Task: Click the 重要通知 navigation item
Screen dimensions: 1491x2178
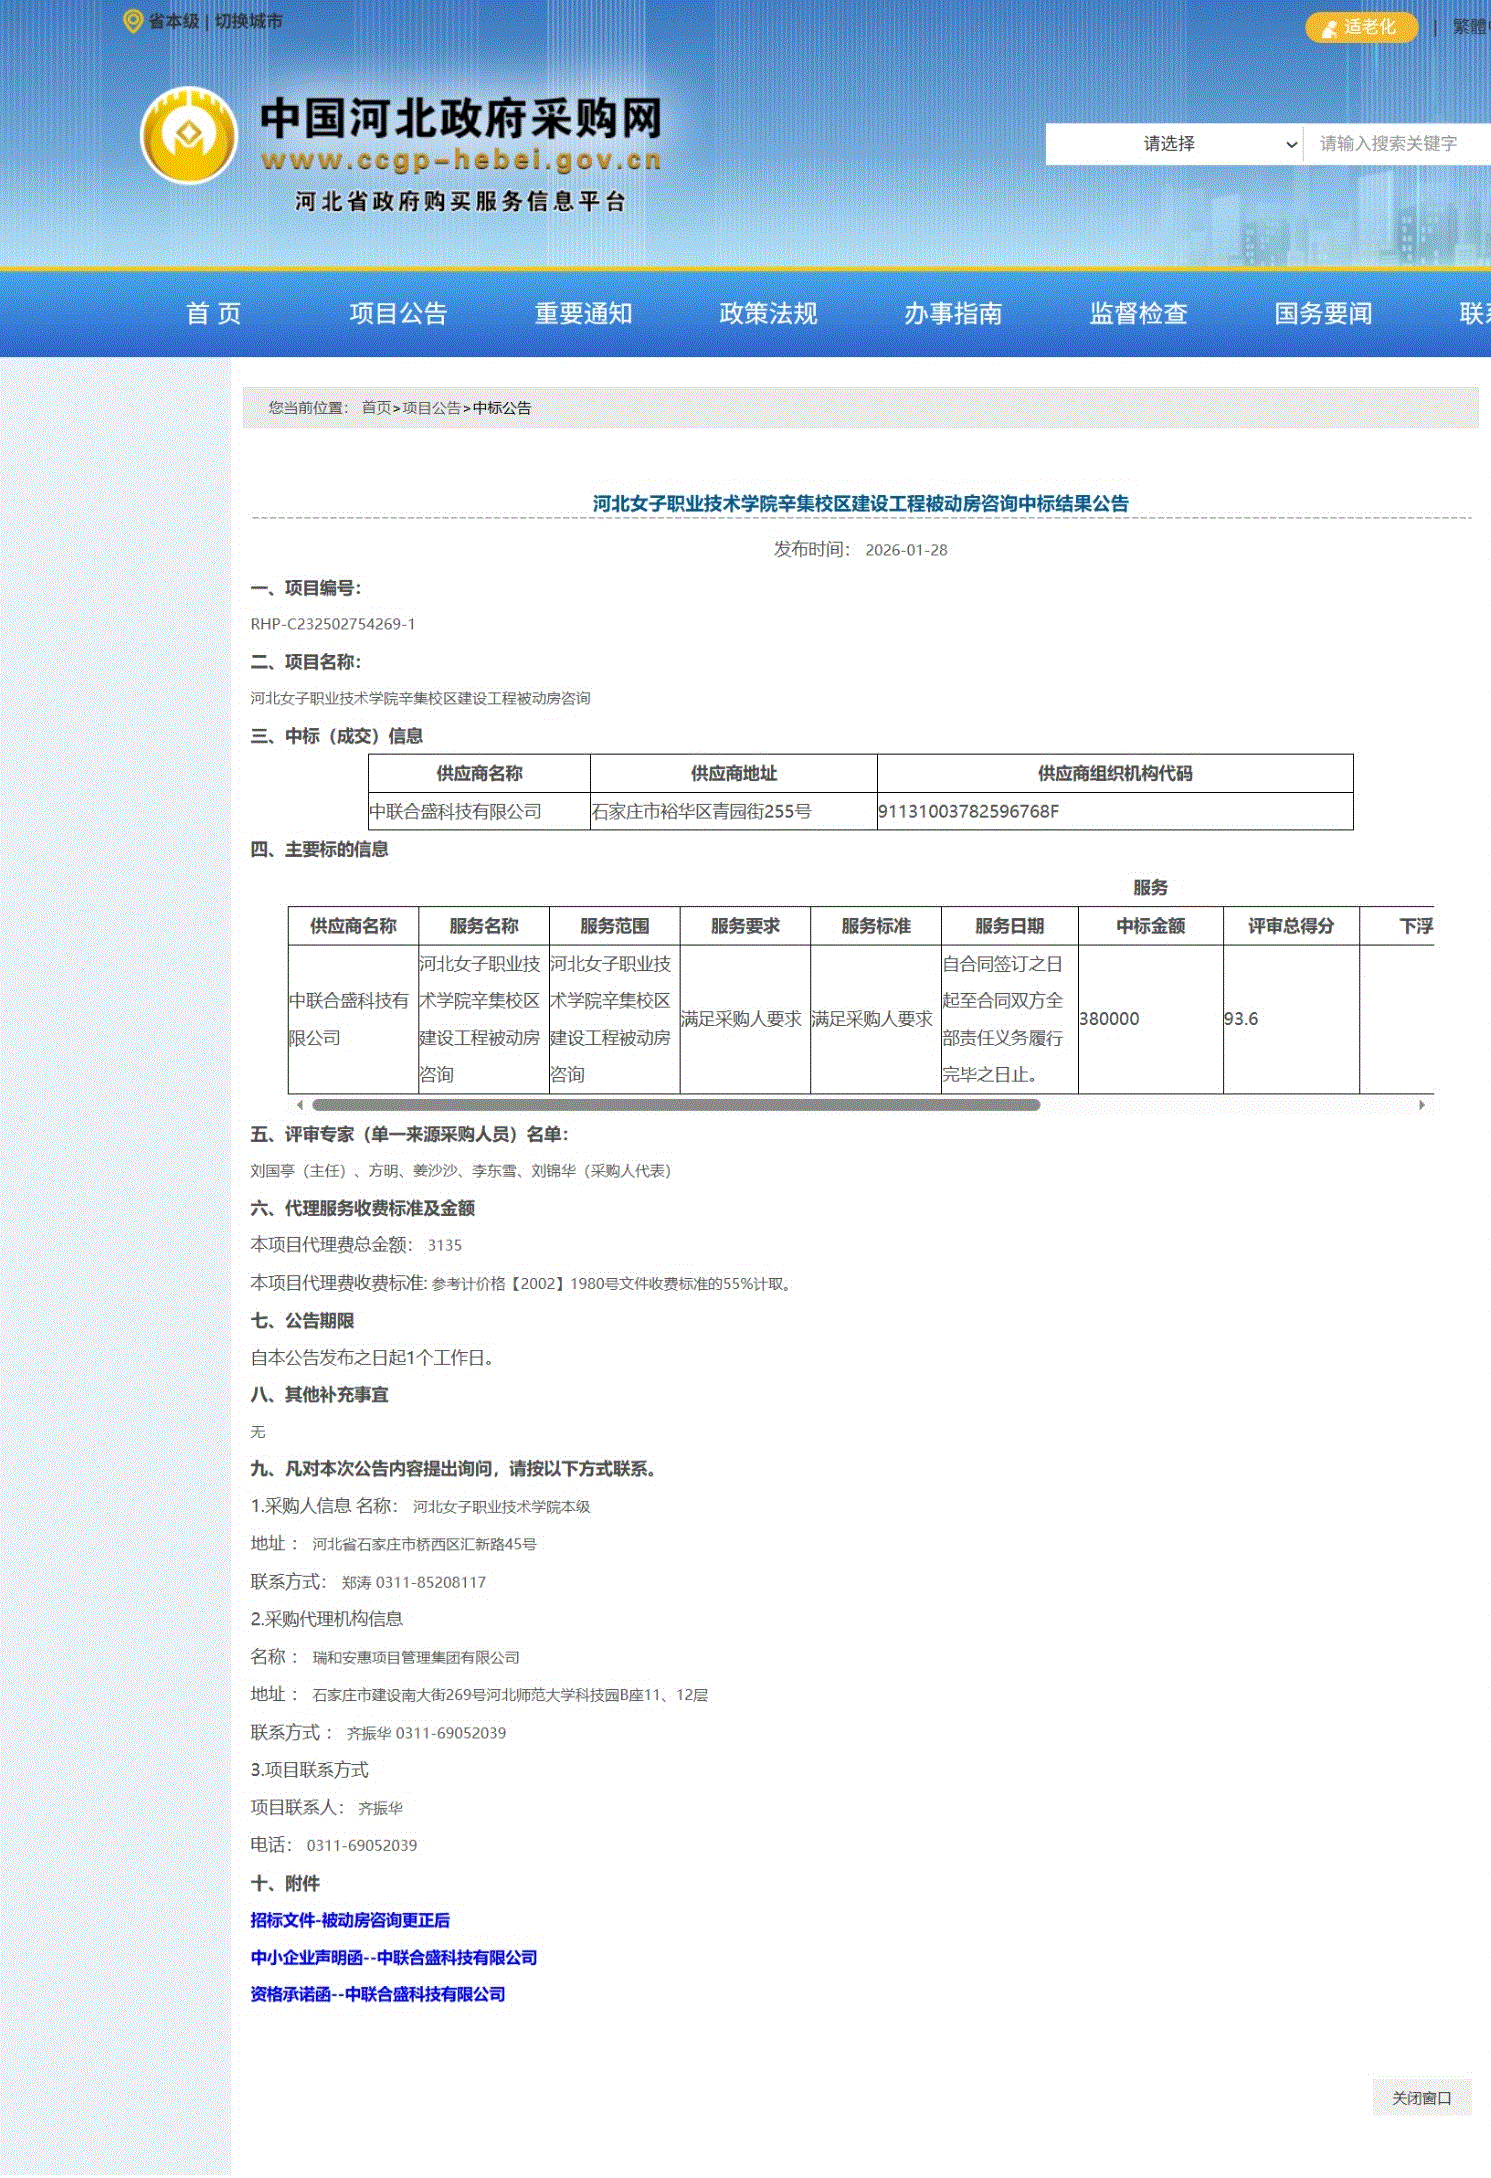Action: coord(583,314)
